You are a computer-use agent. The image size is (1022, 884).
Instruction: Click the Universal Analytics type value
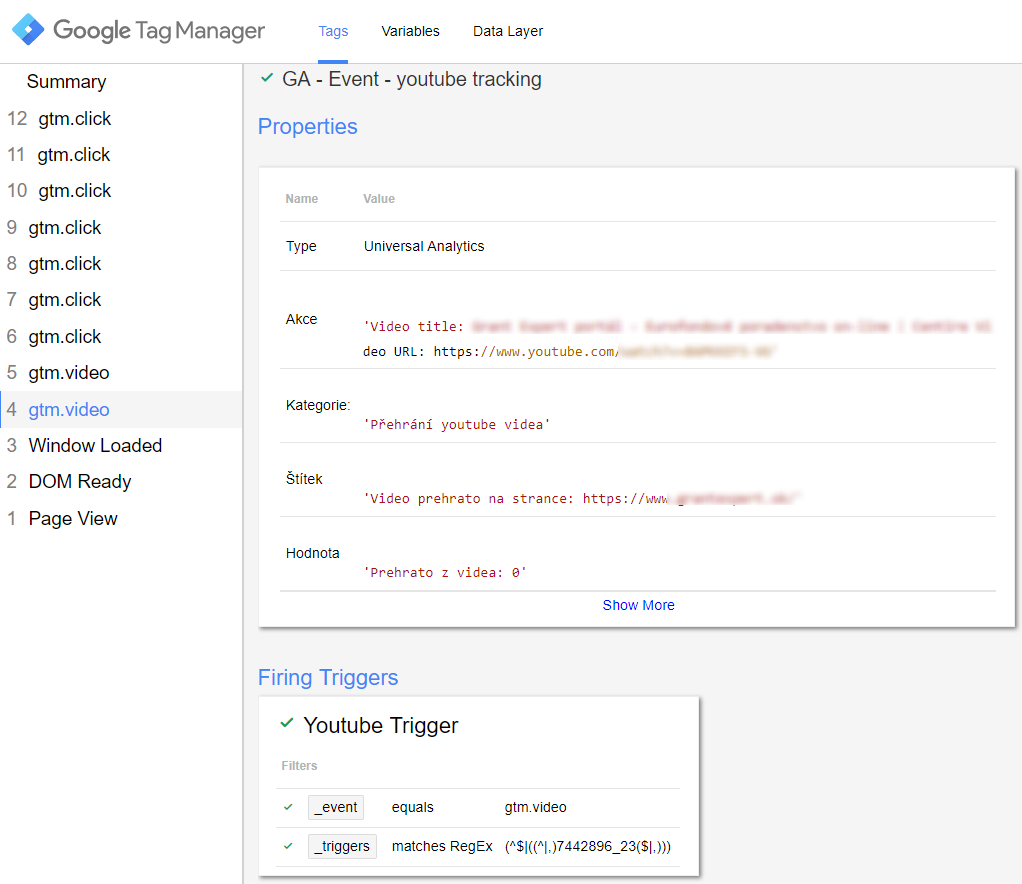tap(424, 246)
